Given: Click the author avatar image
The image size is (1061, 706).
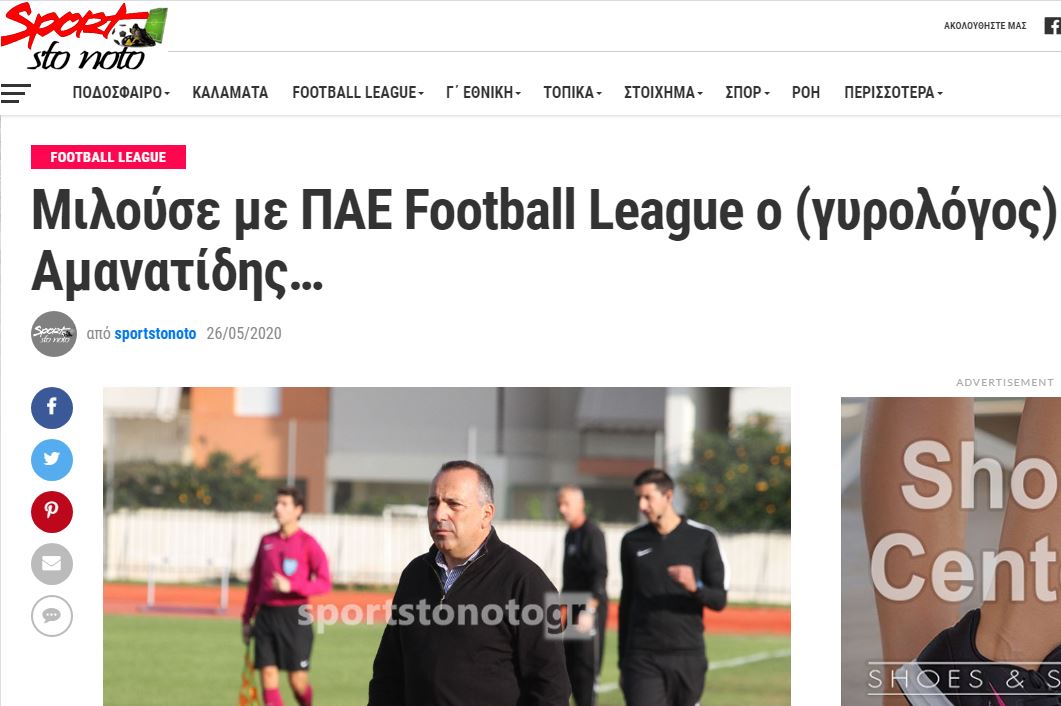Looking at the screenshot, I should pyautogui.click(x=54, y=334).
